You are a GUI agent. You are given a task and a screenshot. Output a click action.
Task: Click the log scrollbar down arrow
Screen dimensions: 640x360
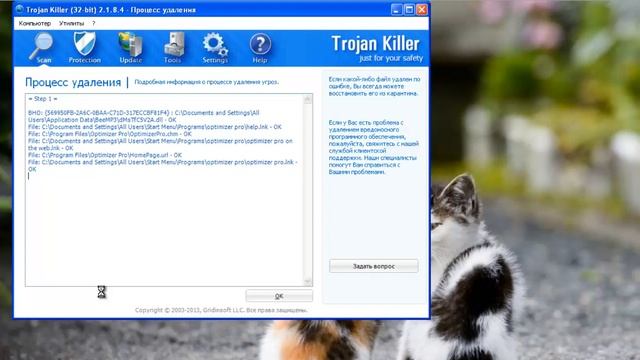(308, 281)
